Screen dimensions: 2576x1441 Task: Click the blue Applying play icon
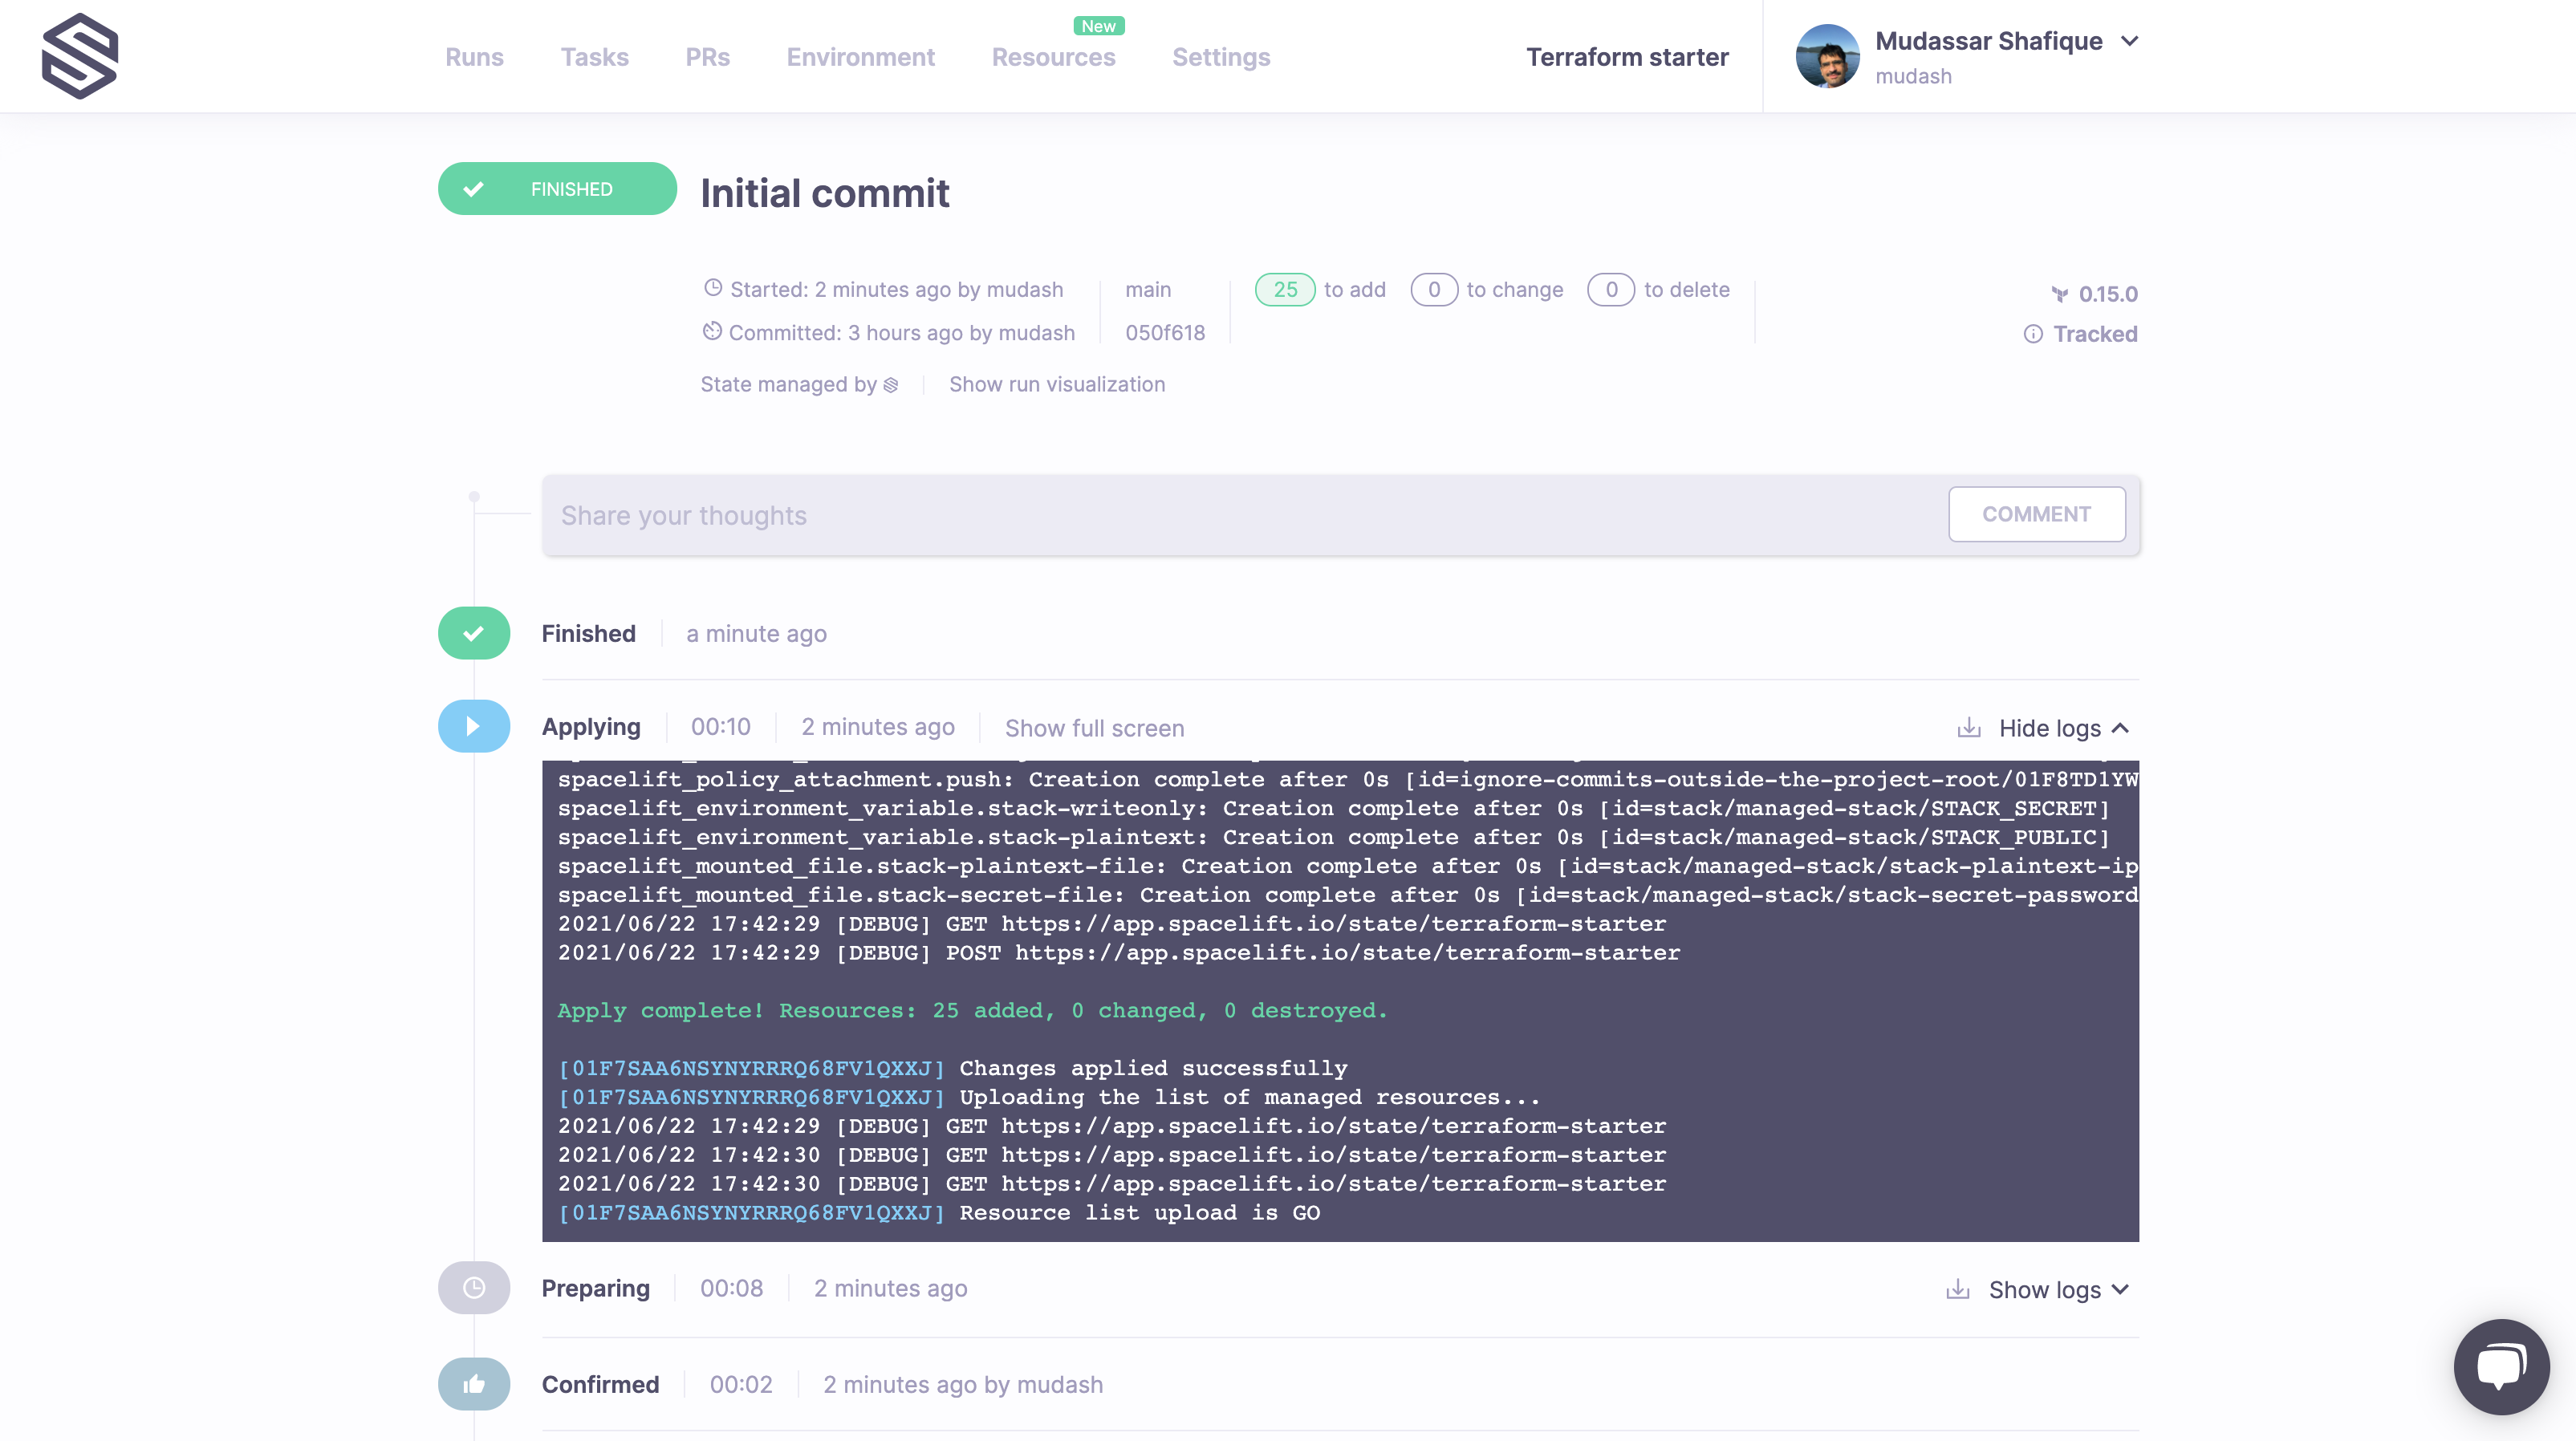pos(474,726)
